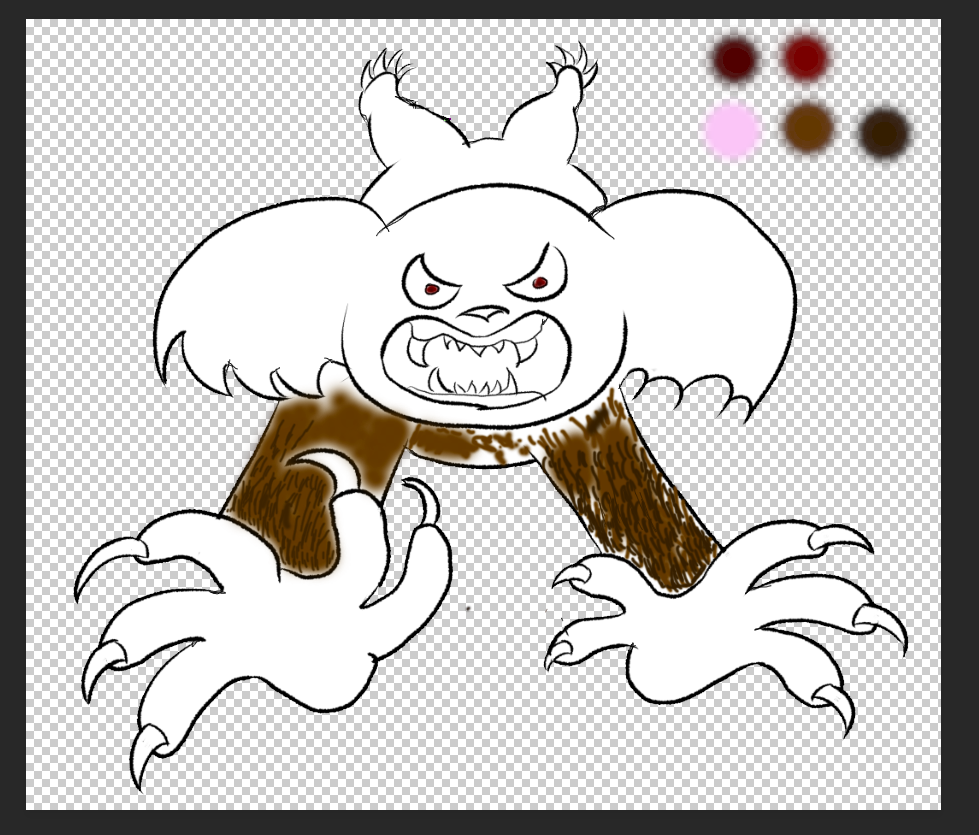This screenshot has width=979, height=835.
Task: Choose the darkest brown color swatch
Action: 884,132
